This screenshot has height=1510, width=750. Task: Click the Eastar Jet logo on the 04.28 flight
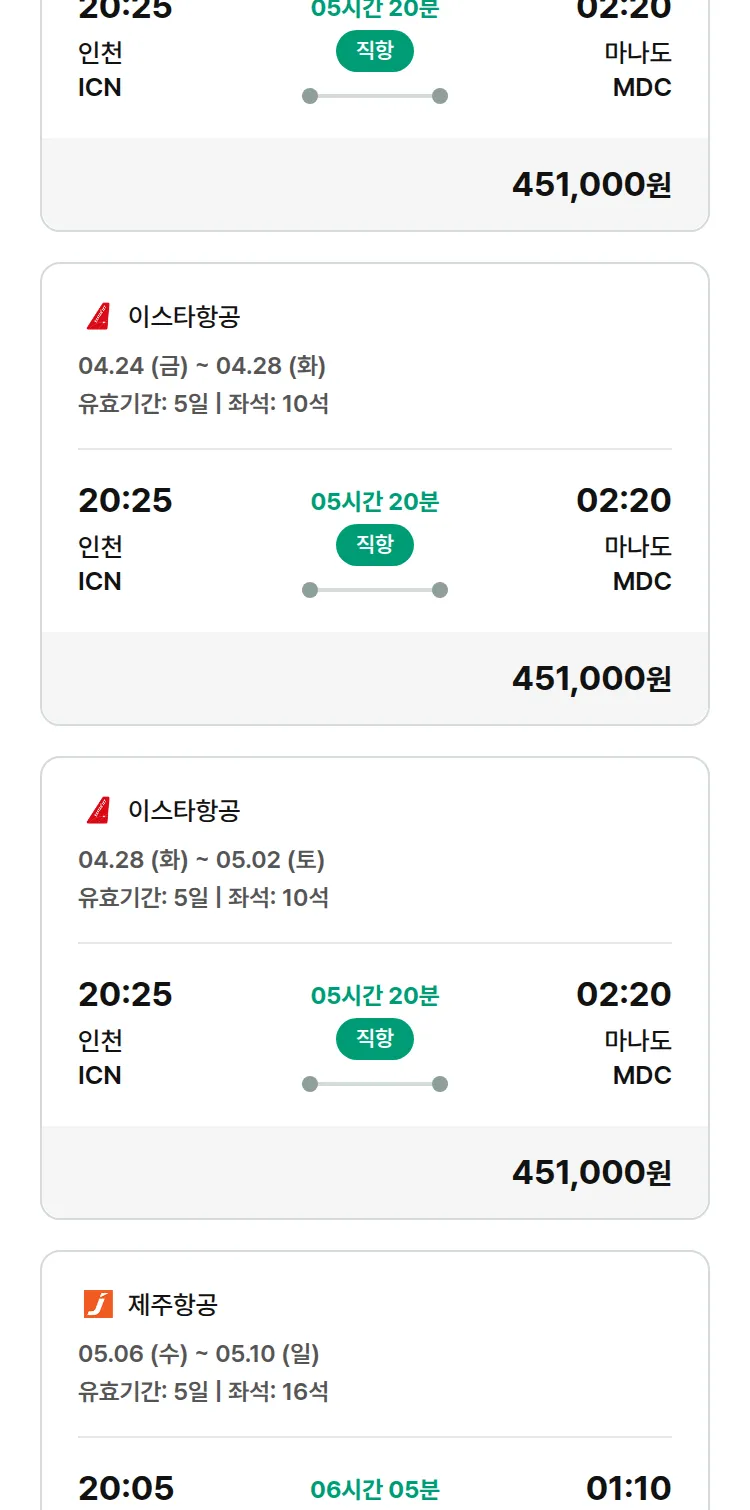pyautogui.click(x=98, y=810)
